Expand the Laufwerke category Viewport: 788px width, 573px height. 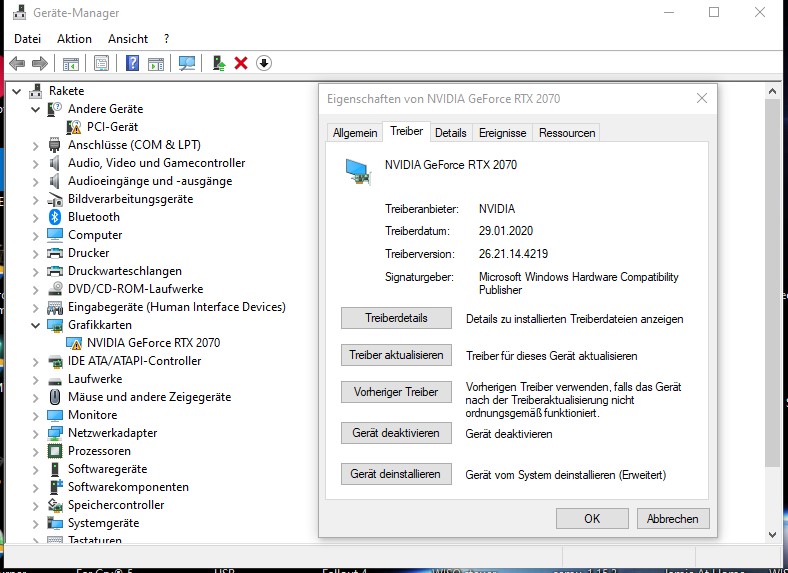coord(35,380)
